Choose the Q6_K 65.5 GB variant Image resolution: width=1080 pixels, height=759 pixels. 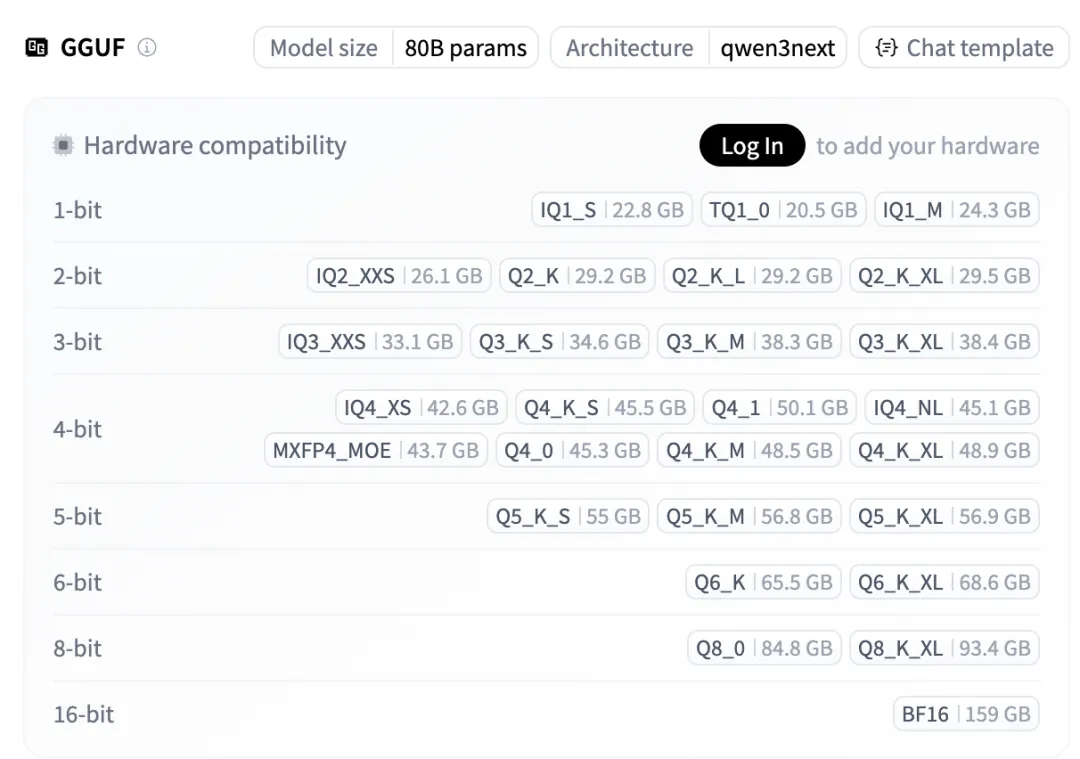[763, 583]
